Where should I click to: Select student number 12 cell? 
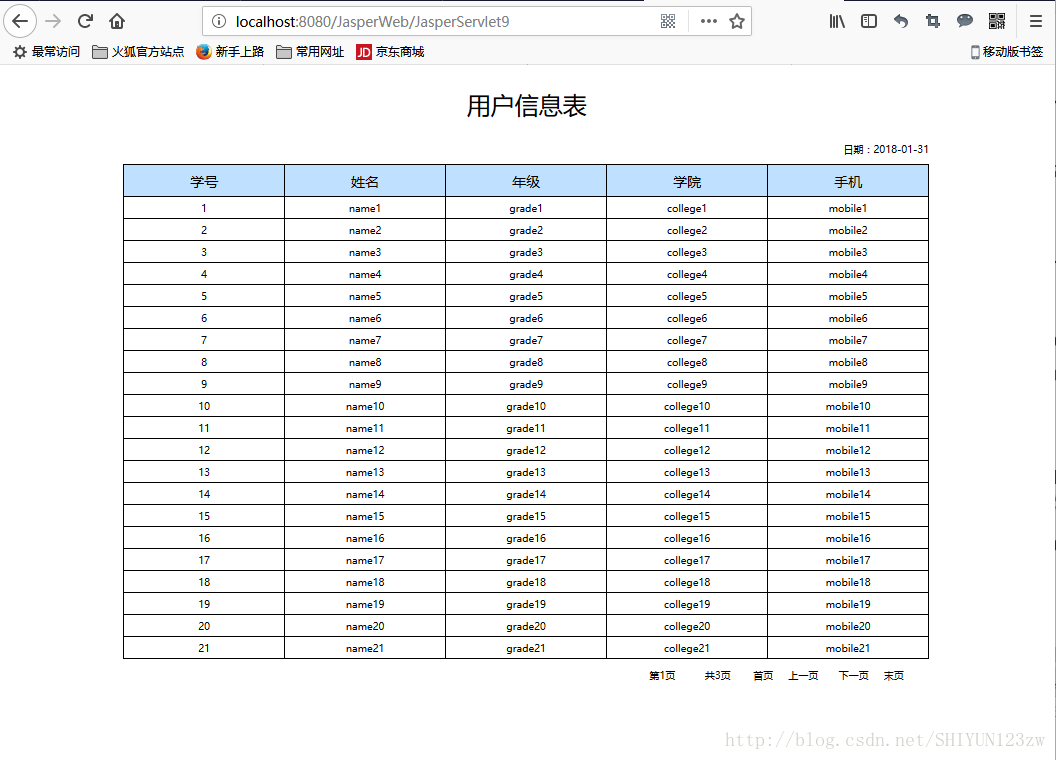point(204,450)
